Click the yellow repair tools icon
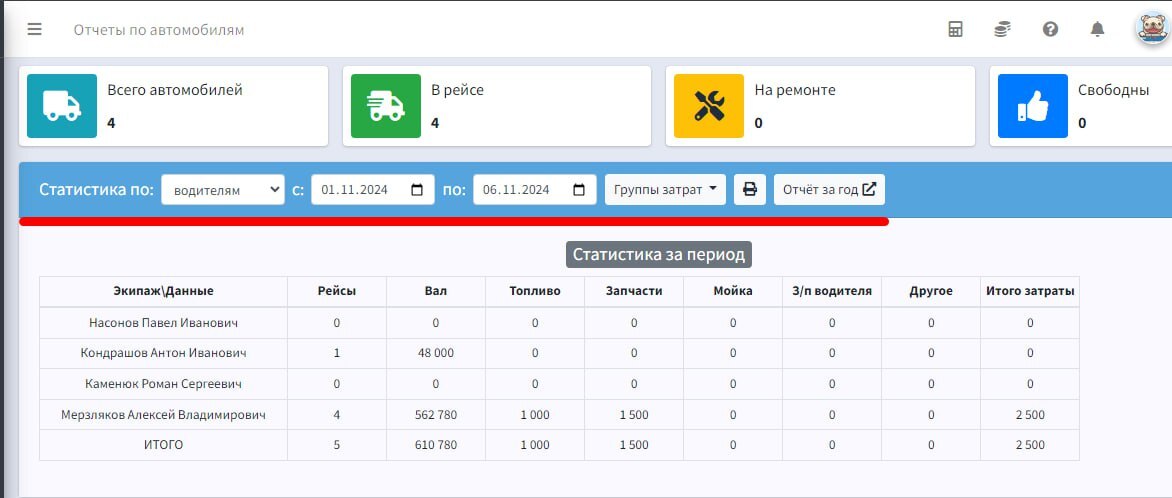 pos(709,106)
